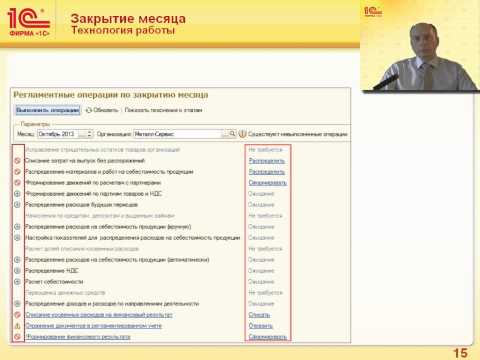
Task: Select row Исправление отрицательных остатков товаров организаций
Action: 103,150
